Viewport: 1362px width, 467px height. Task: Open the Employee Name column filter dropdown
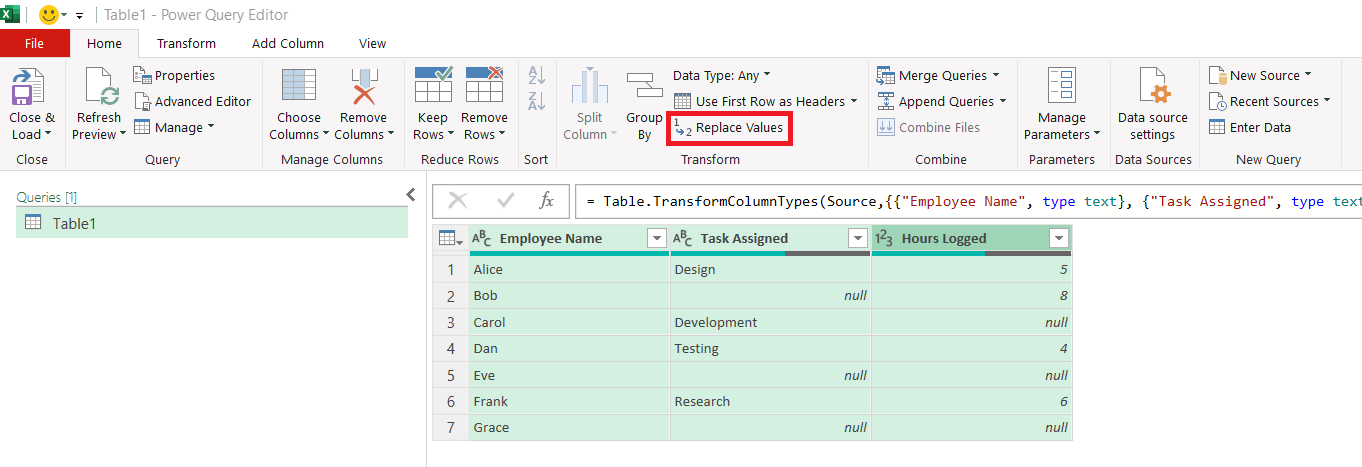tap(656, 238)
